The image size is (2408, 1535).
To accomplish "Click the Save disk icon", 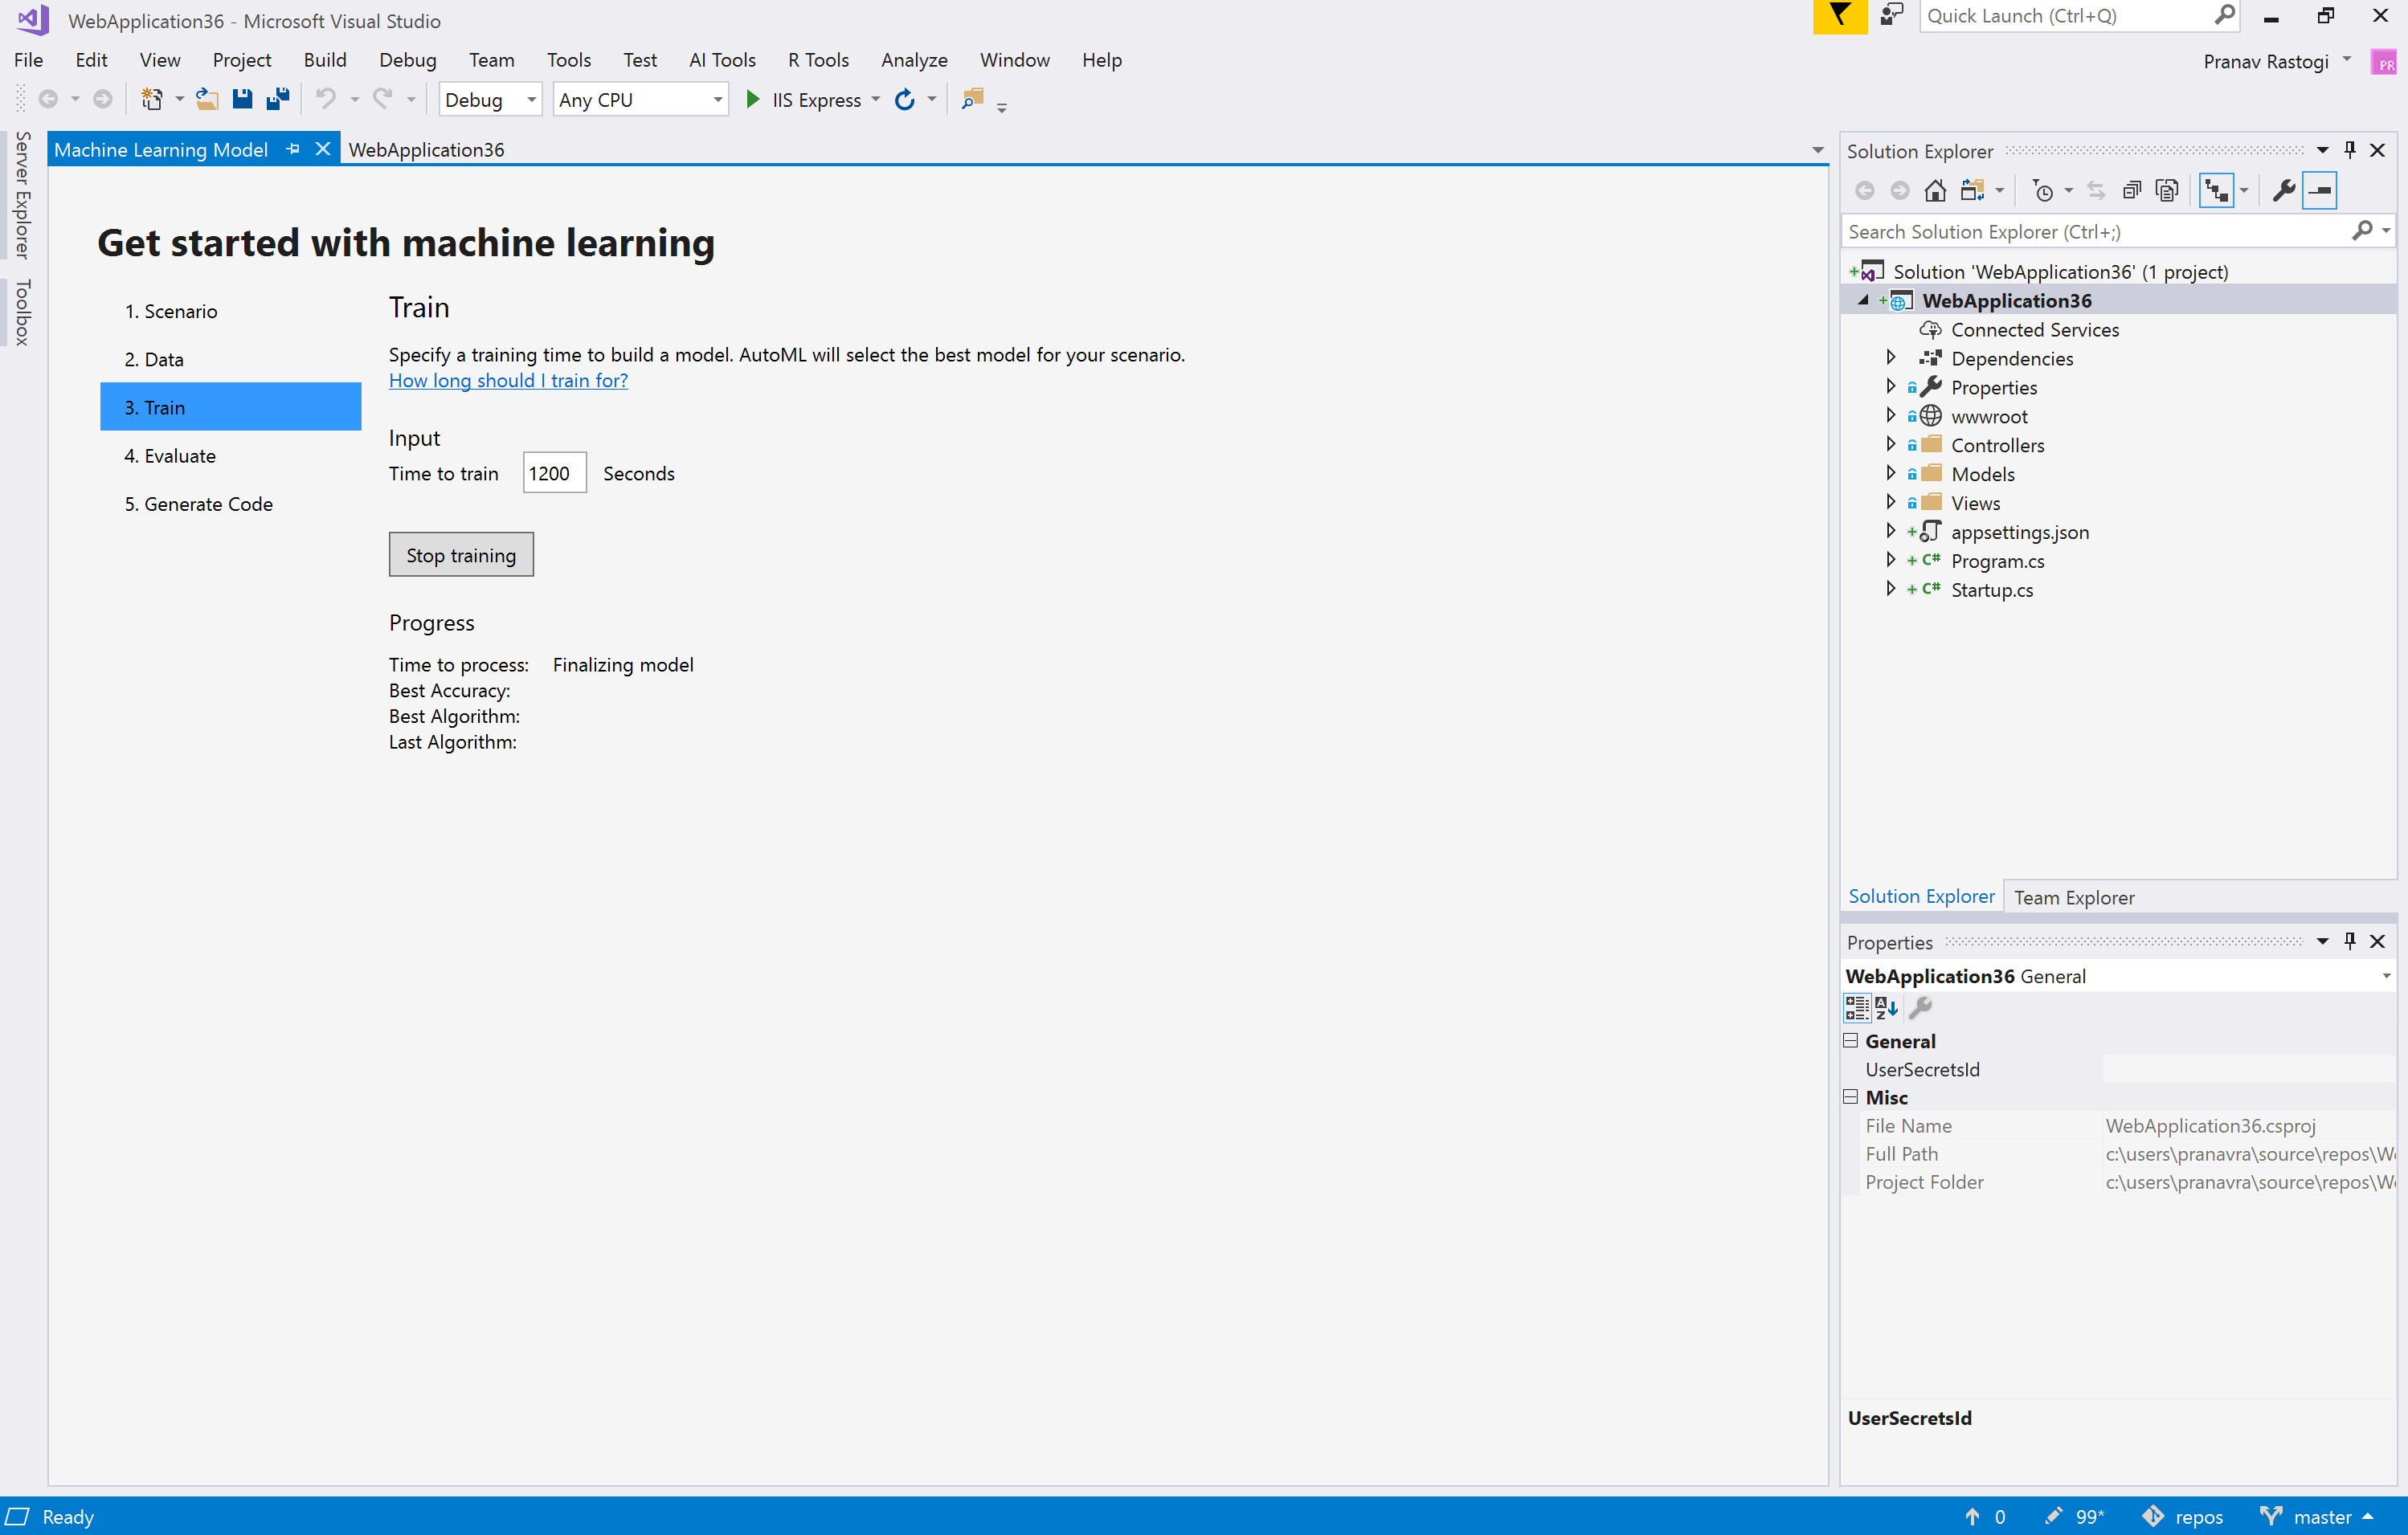I will point(242,99).
